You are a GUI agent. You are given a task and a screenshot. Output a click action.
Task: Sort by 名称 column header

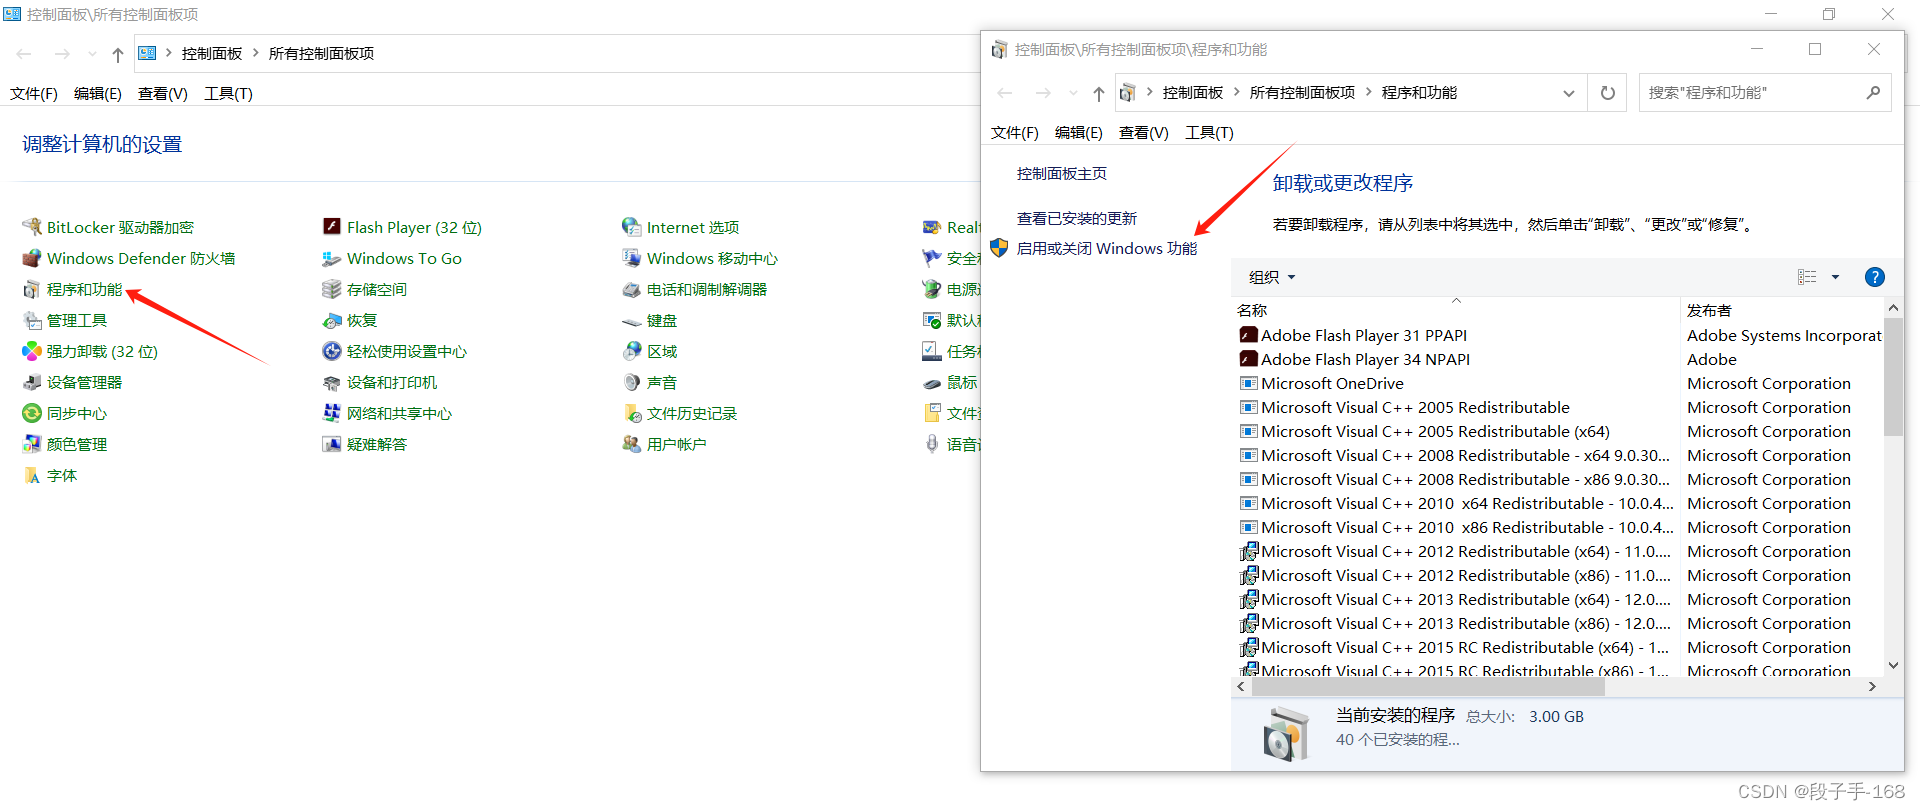tap(1457, 310)
